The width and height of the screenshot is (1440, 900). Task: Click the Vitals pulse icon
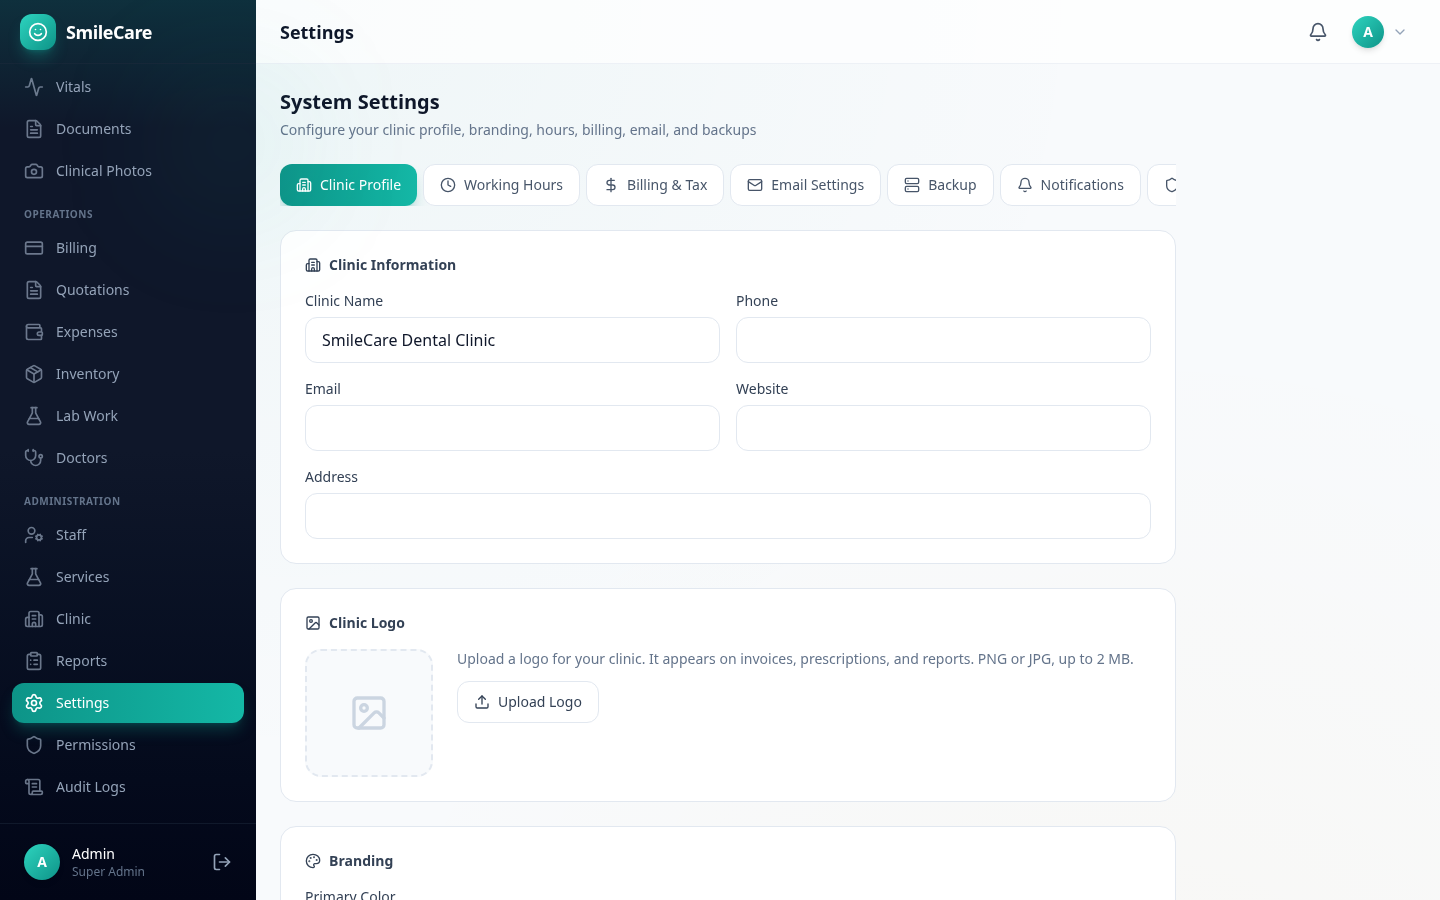34,87
